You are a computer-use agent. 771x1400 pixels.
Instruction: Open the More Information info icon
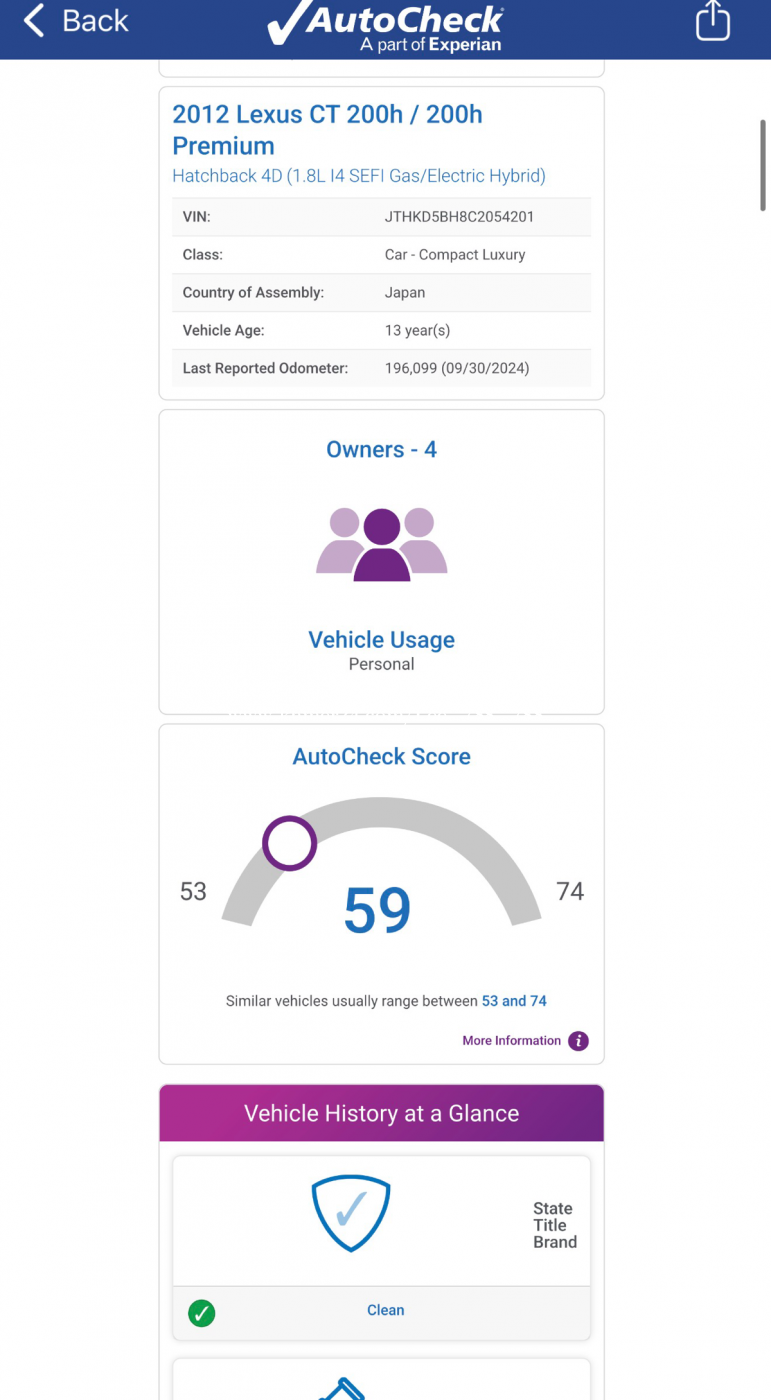[x=578, y=1041]
